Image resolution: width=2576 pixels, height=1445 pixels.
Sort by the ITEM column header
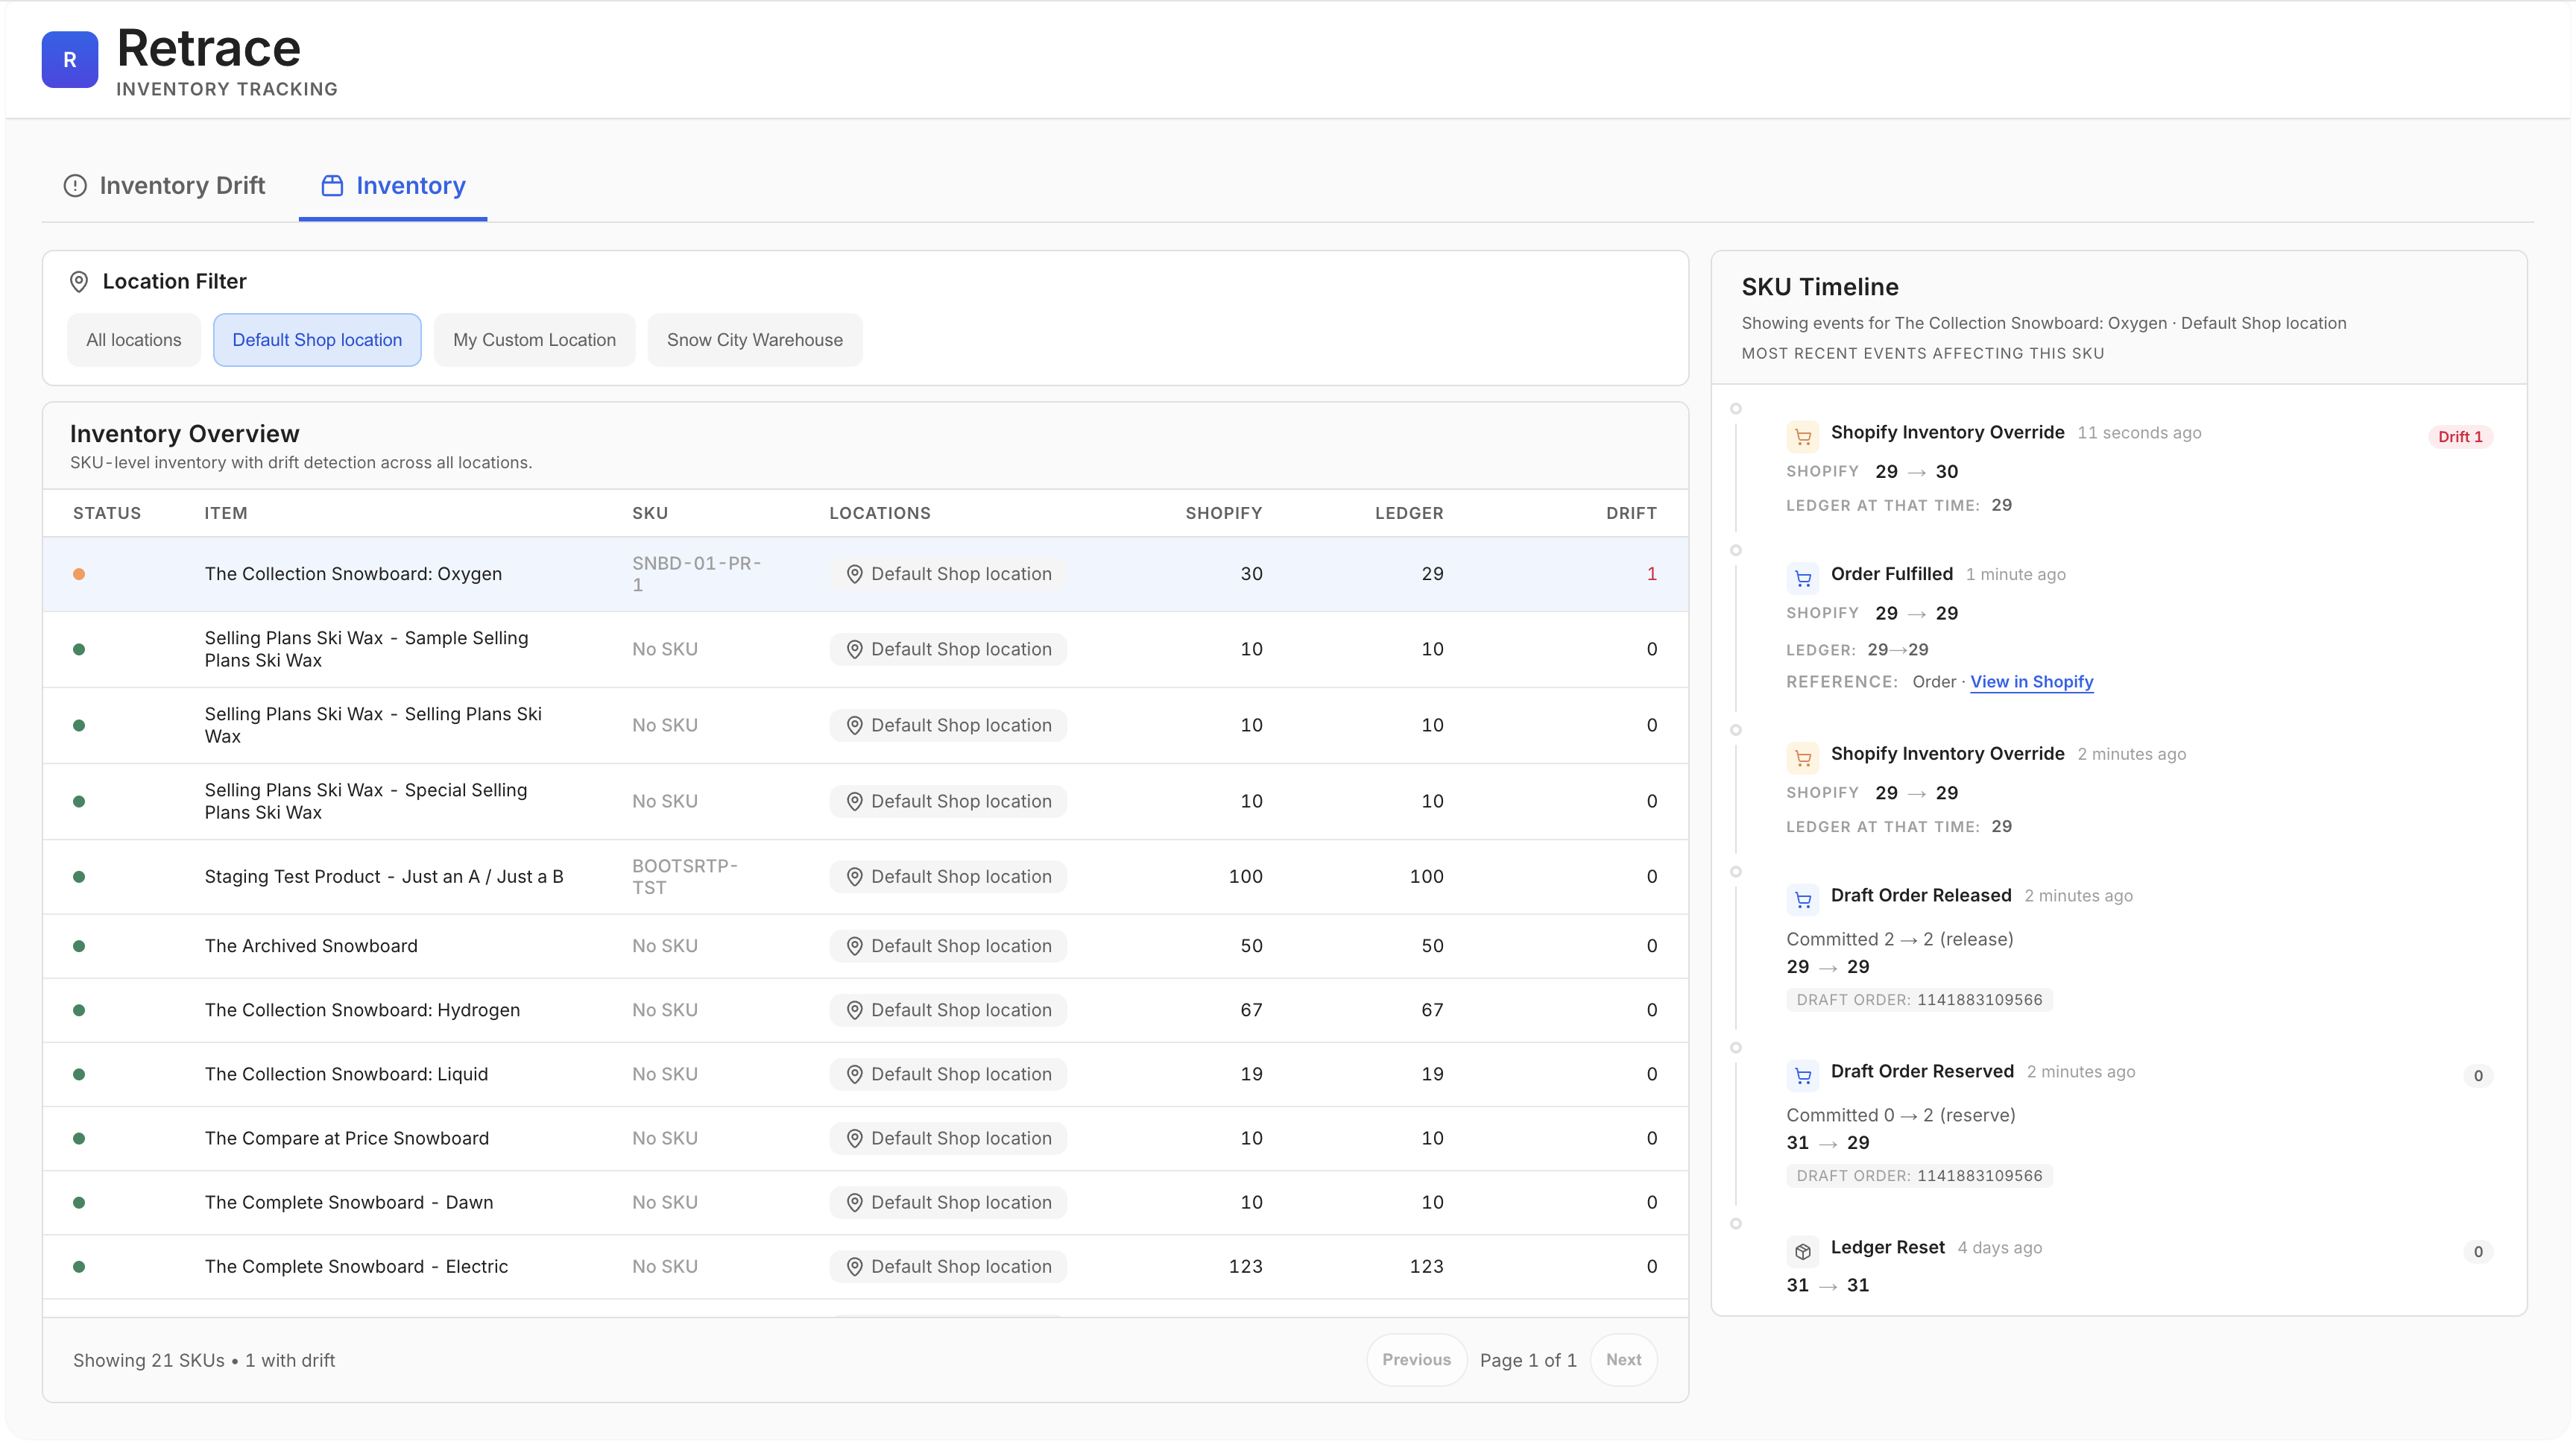pos(226,513)
